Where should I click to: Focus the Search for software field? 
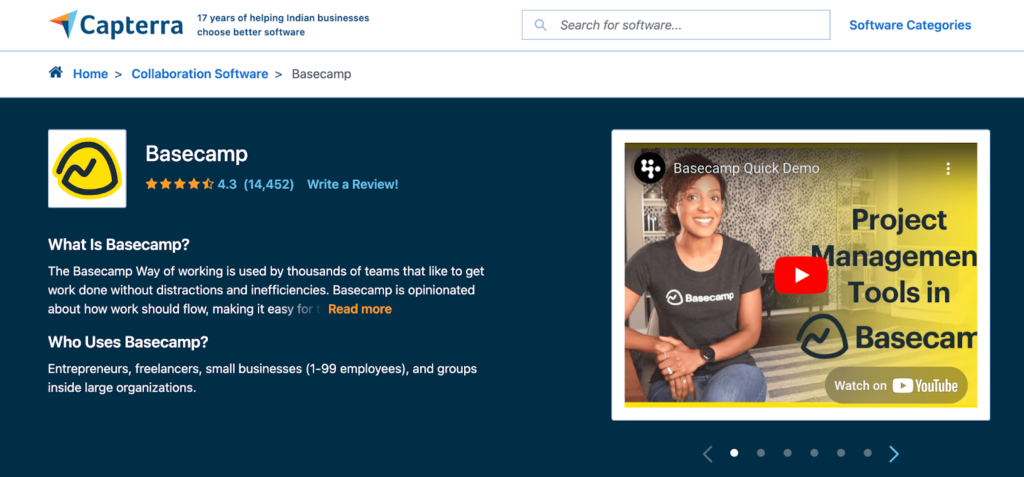coord(676,25)
